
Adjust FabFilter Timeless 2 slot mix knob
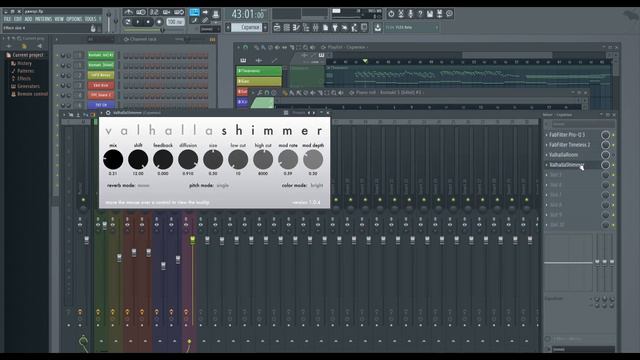click(605, 145)
